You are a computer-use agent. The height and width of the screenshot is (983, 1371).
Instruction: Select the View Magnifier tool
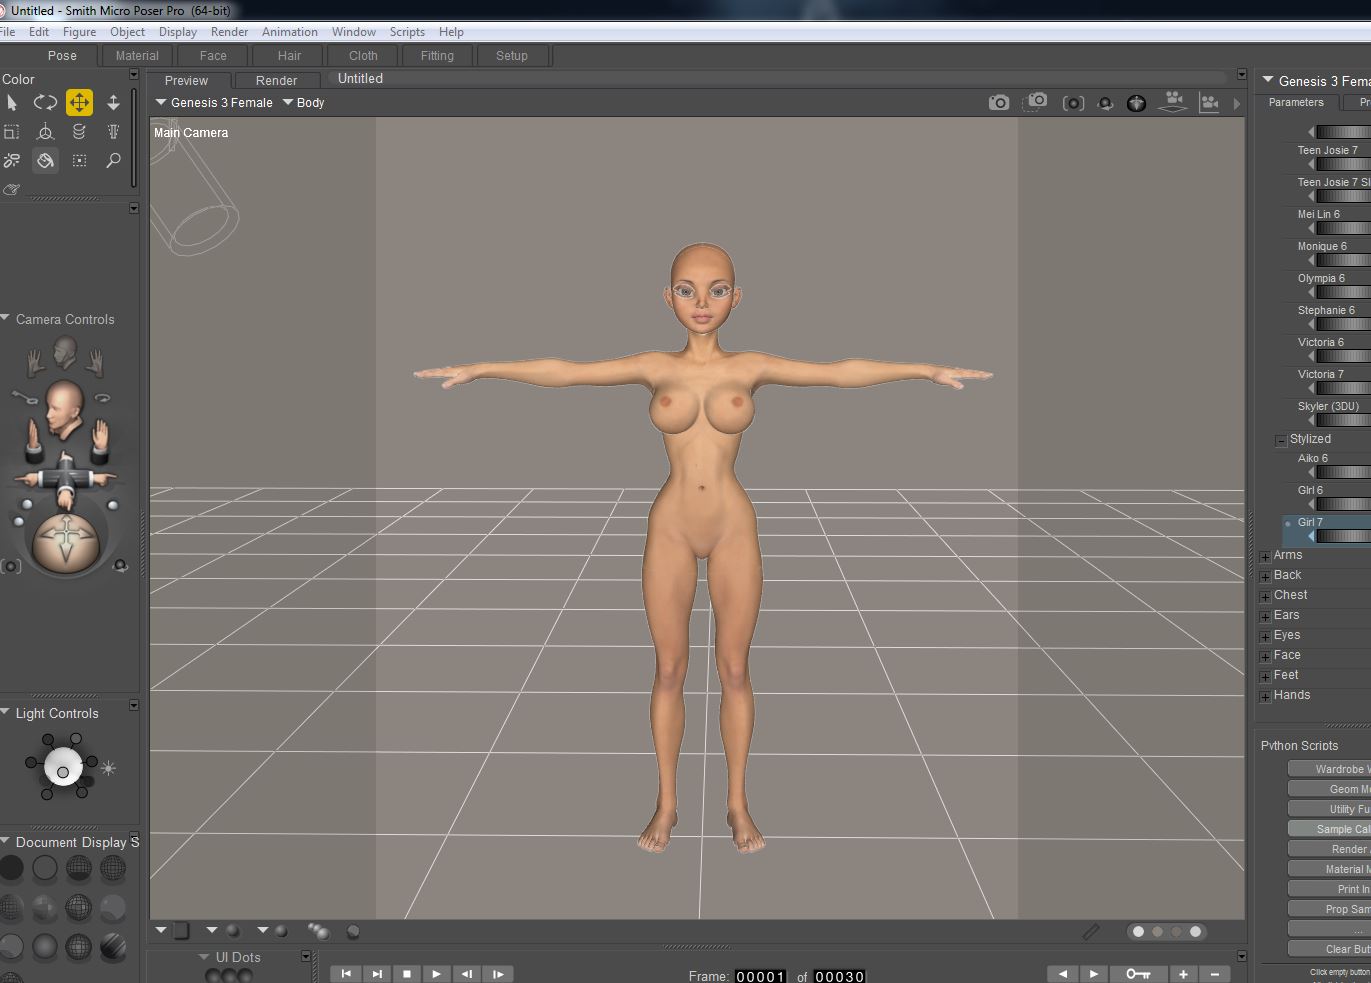coord(113,160)
